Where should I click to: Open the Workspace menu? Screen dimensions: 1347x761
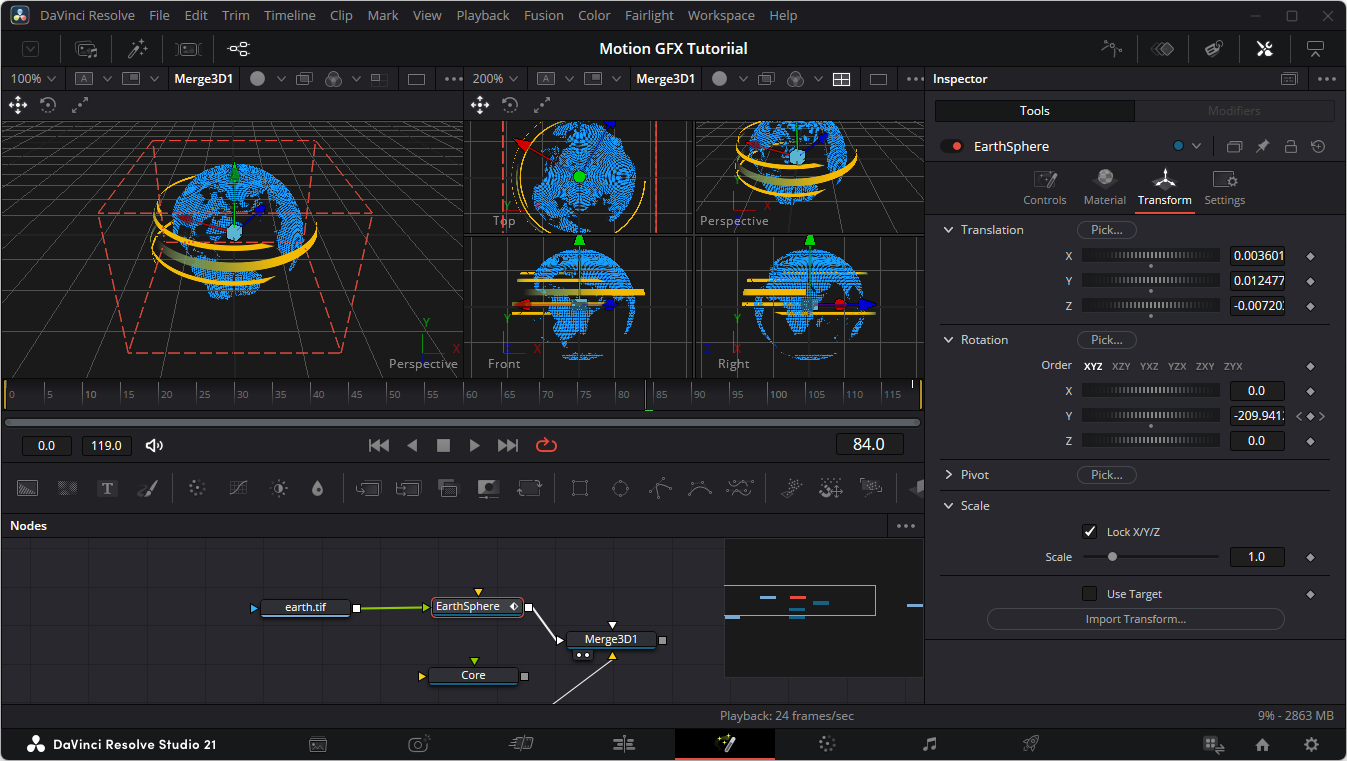[721, 16]
